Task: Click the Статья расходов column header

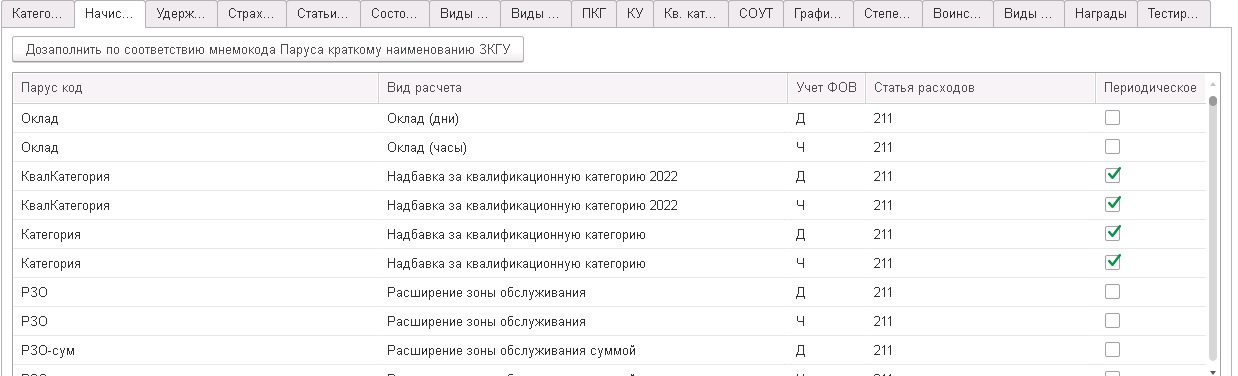Action: coord(980,88)
